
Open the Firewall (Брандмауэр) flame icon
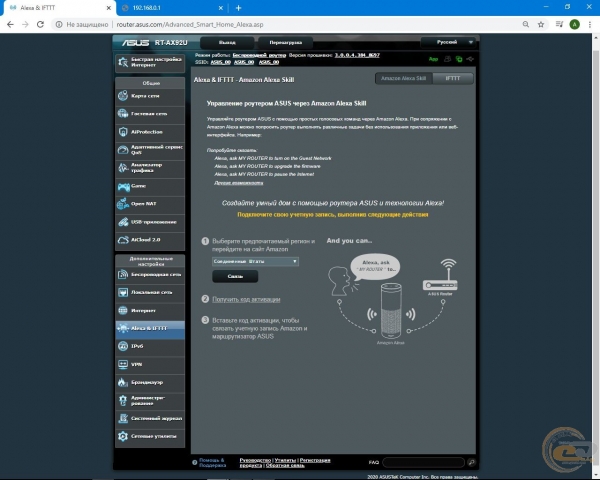pyautogui.click(x=123, y=382)
